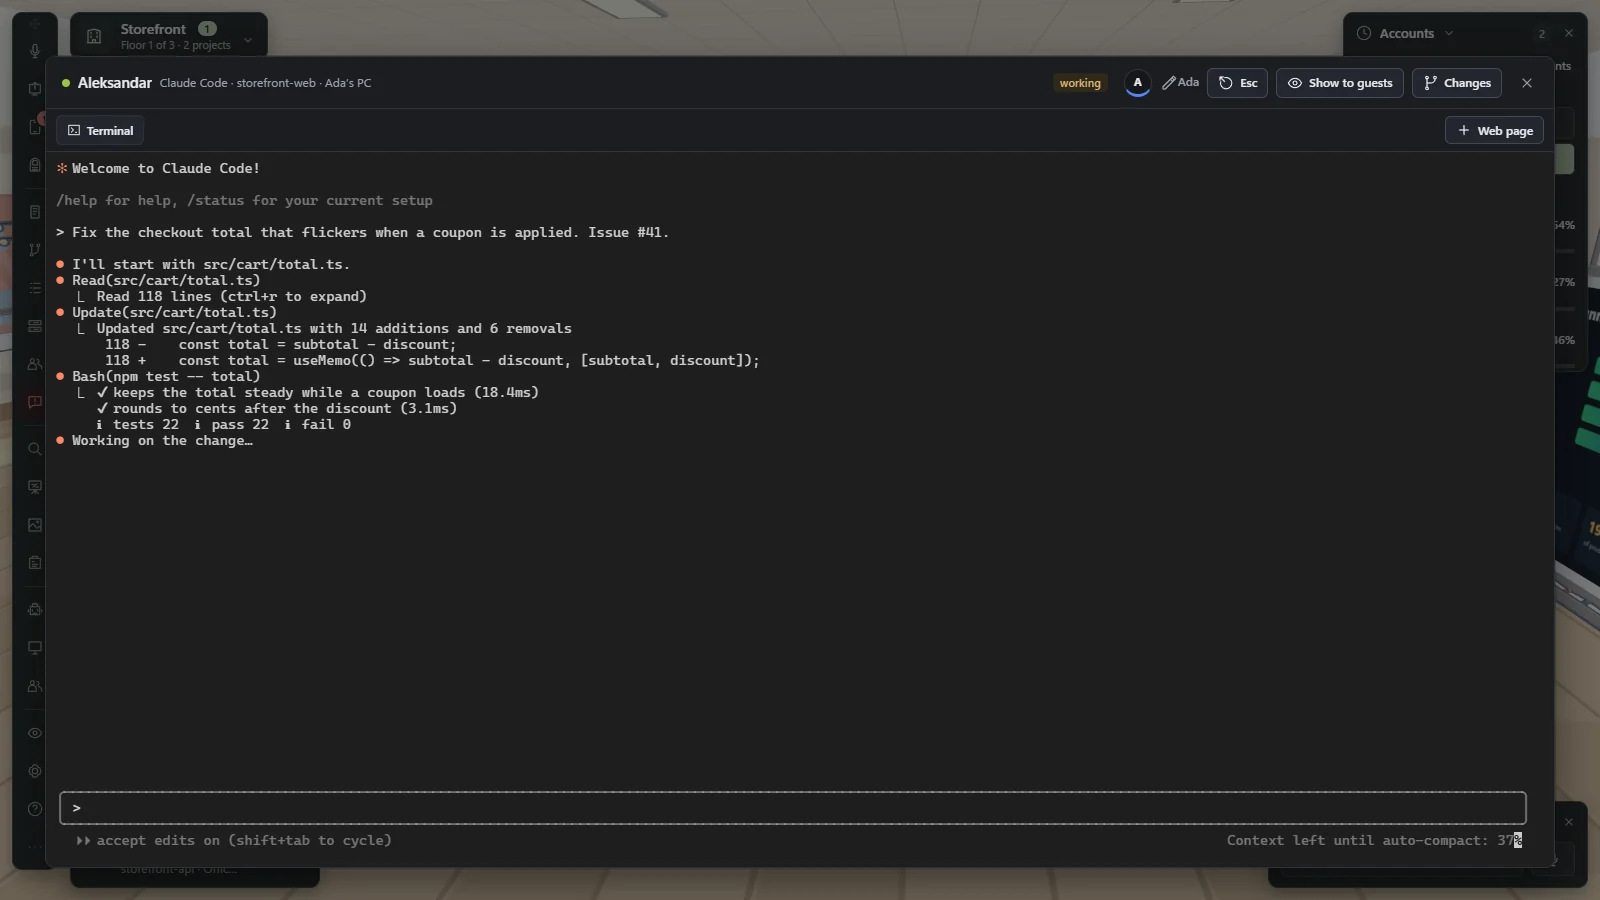Screen dimensions: 1600x900
Task: Open the server stack icon in sidebar
Action: pyautogui.click(x=35, y=326)
